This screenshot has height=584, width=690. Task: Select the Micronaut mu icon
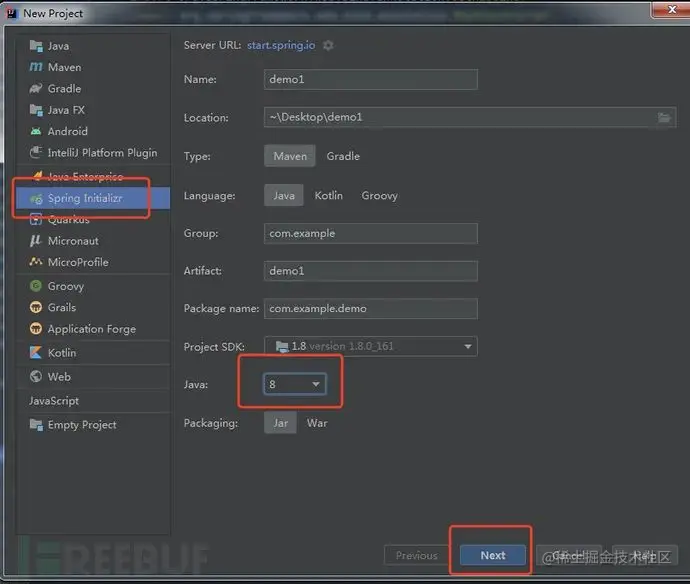point(36,241)
